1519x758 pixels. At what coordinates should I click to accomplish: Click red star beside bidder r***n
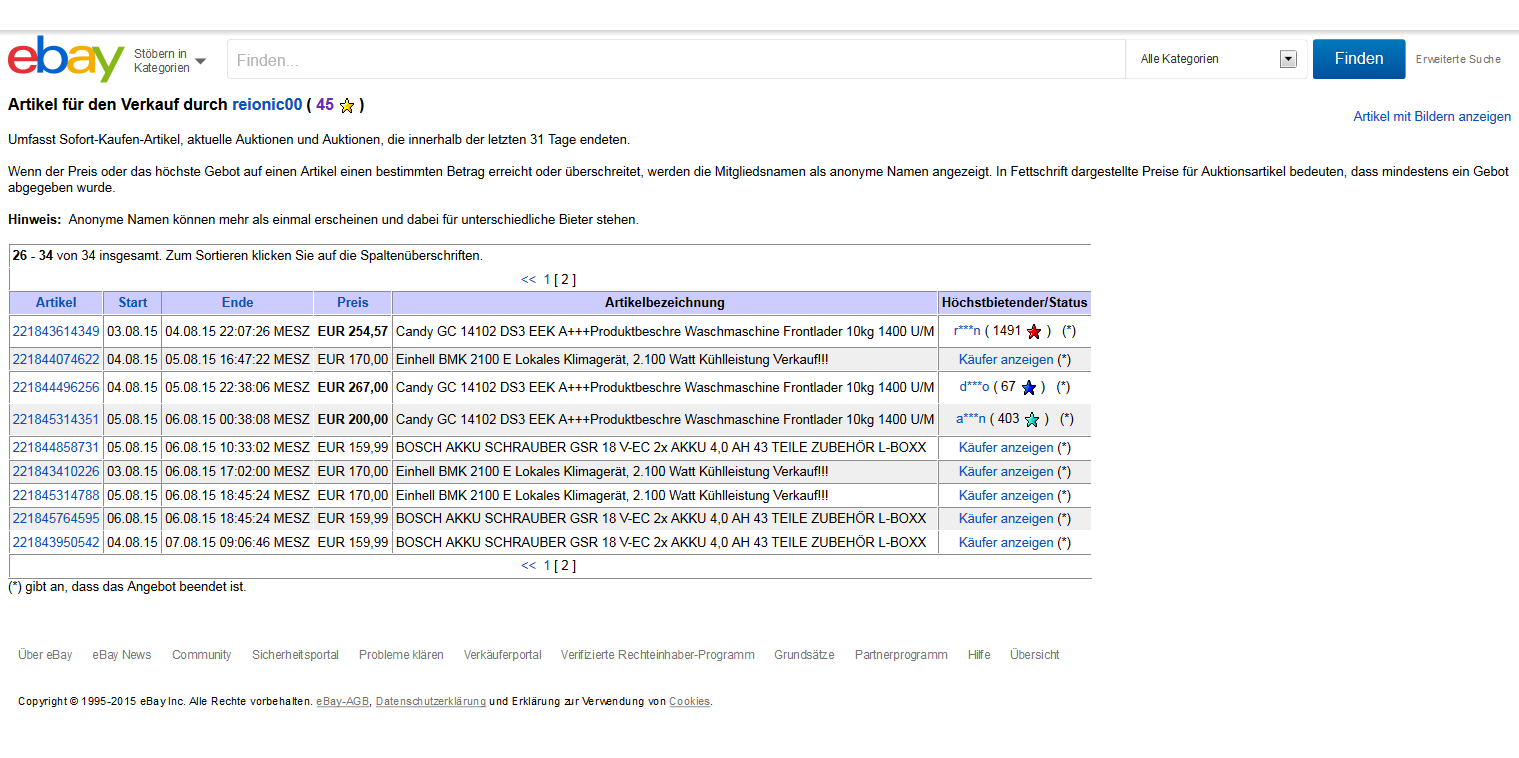pyautogui.click(x=1034, y=331)
